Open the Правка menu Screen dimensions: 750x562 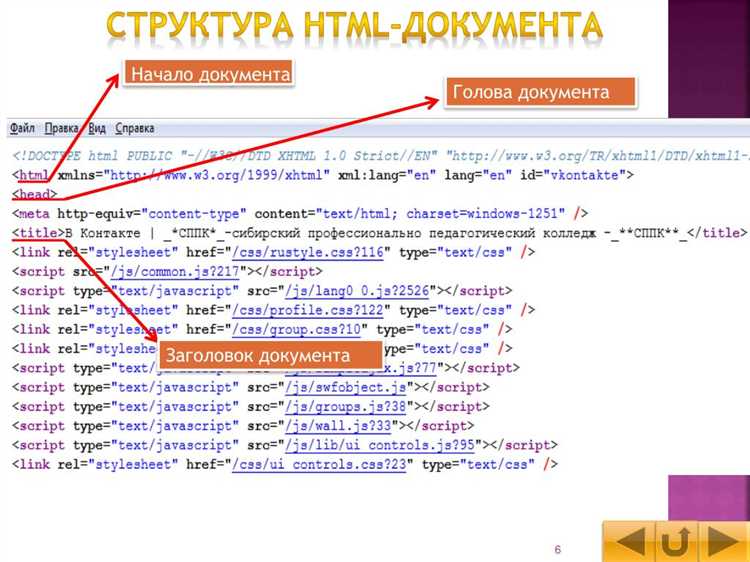[x=62, y=128]
